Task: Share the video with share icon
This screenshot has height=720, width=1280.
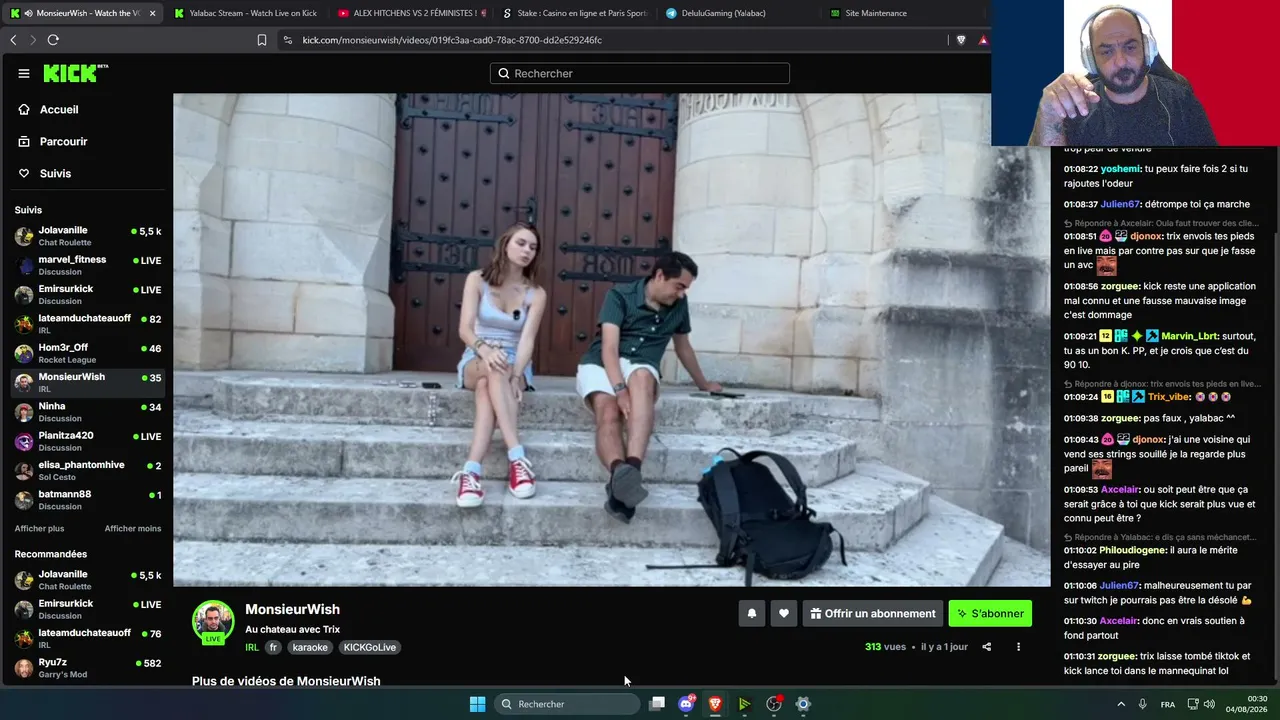Action: point(987,647)
